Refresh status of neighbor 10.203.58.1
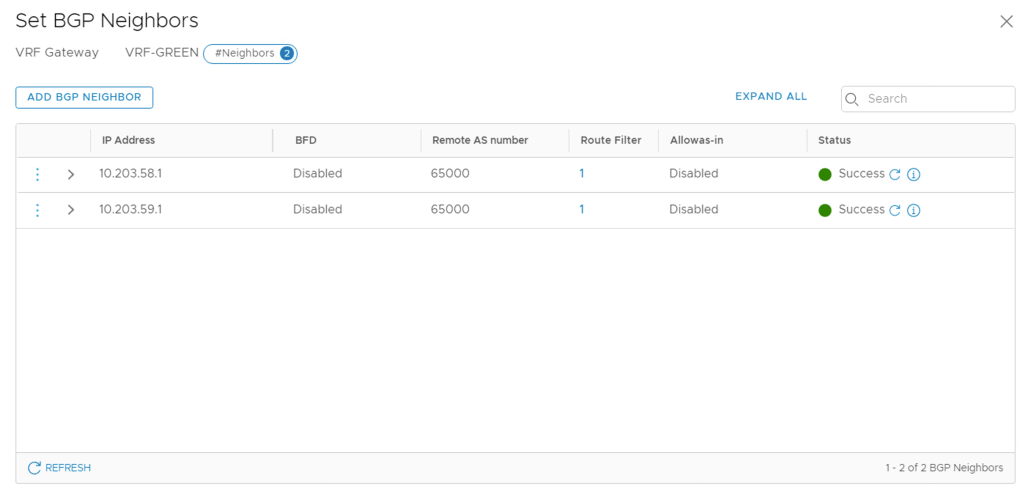 895,174
